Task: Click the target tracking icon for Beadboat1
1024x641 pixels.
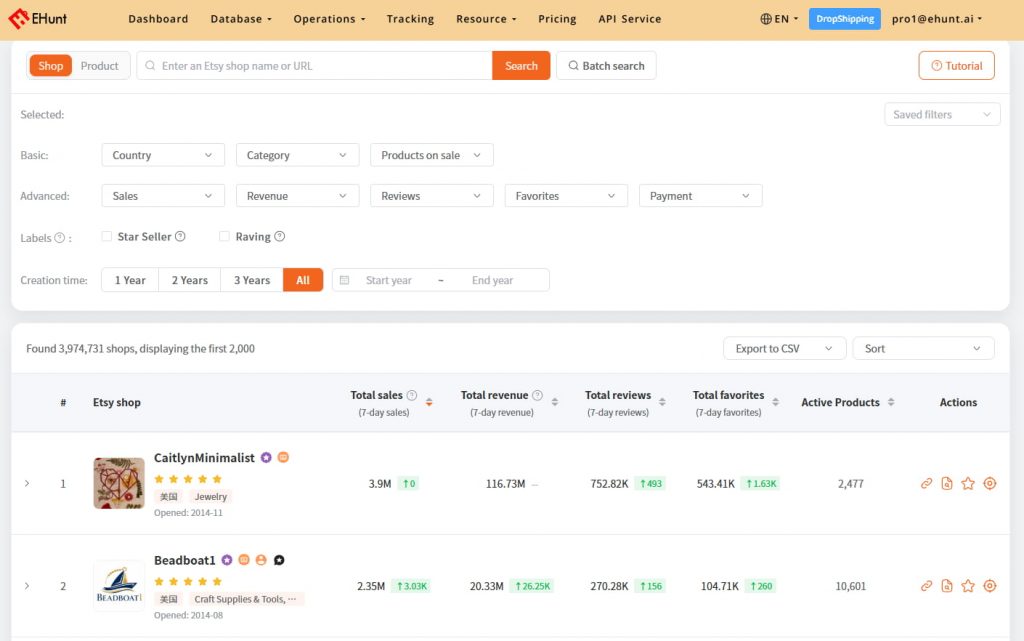Action: point(990,586)
